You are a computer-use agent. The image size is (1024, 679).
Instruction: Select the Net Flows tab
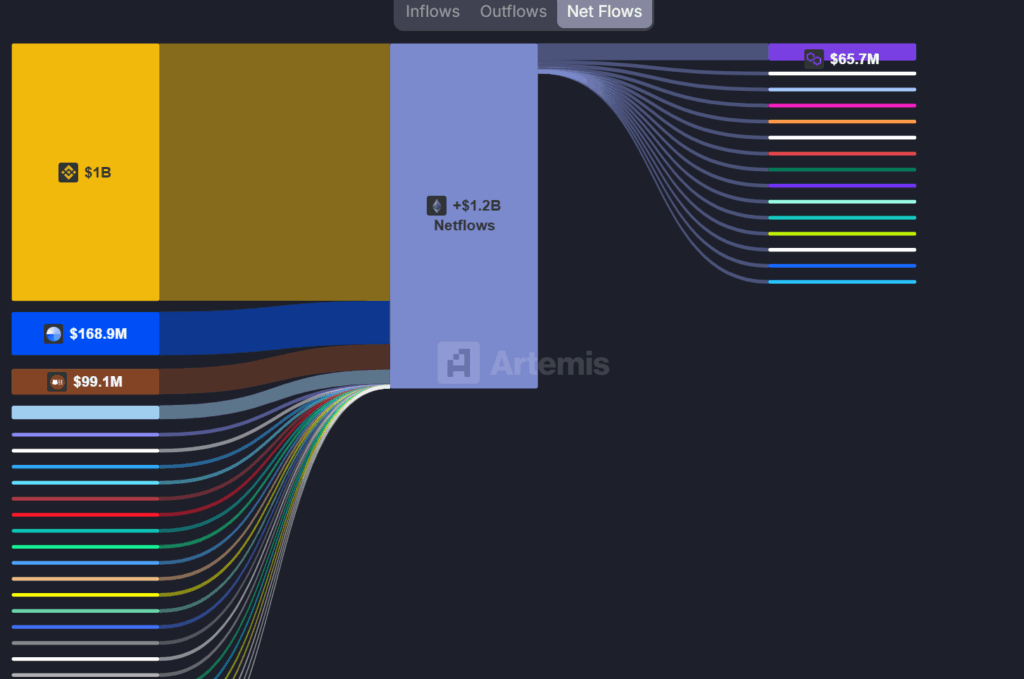click(604, 12)
